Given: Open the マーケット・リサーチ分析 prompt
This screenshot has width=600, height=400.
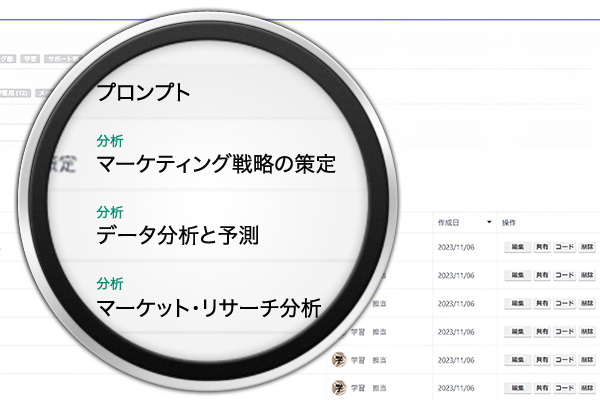Looking at the screenshot, I should click(208, 308).
